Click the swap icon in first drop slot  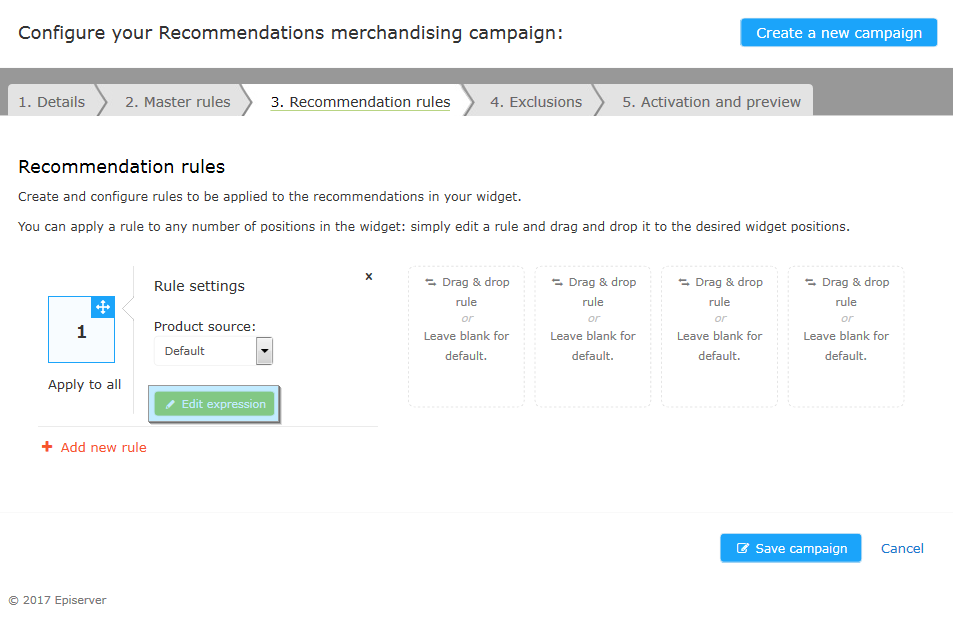pos(431,282)
